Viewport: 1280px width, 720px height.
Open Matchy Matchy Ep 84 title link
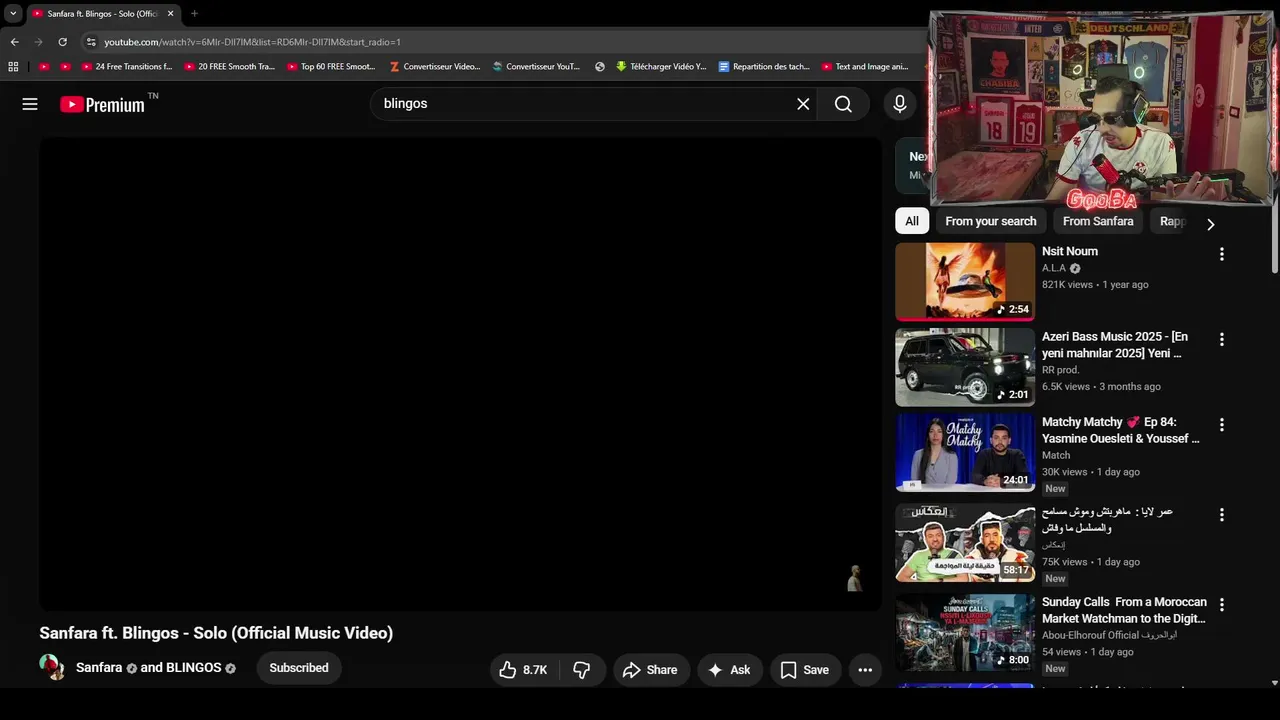(1121, 430)
